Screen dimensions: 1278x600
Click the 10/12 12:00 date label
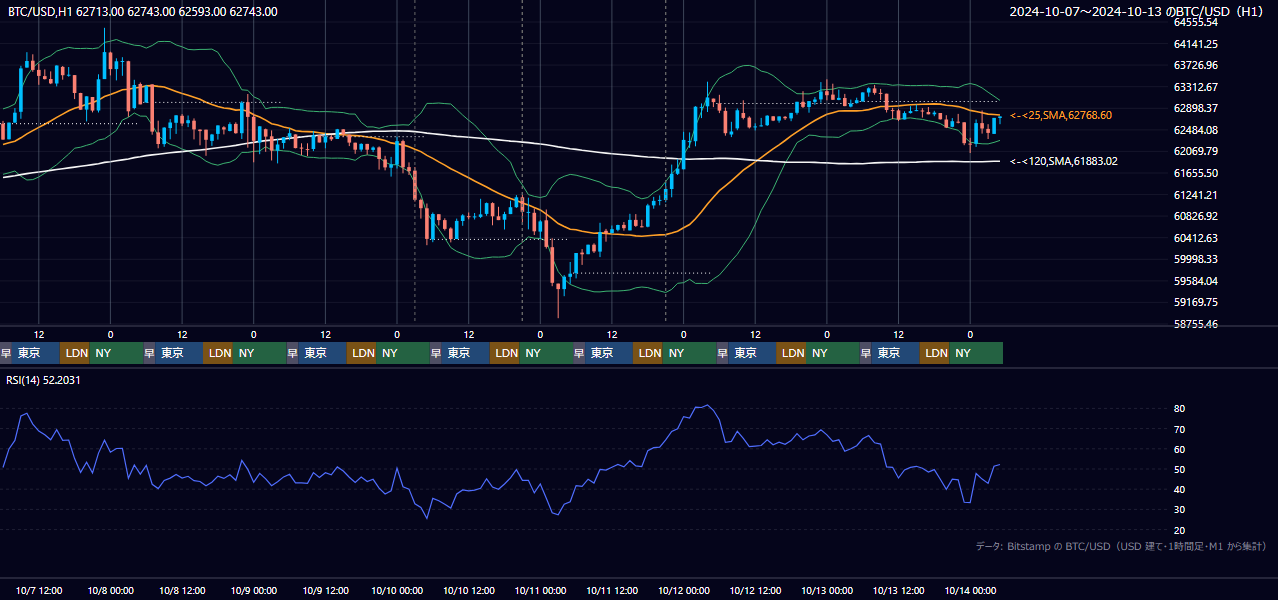755,590
